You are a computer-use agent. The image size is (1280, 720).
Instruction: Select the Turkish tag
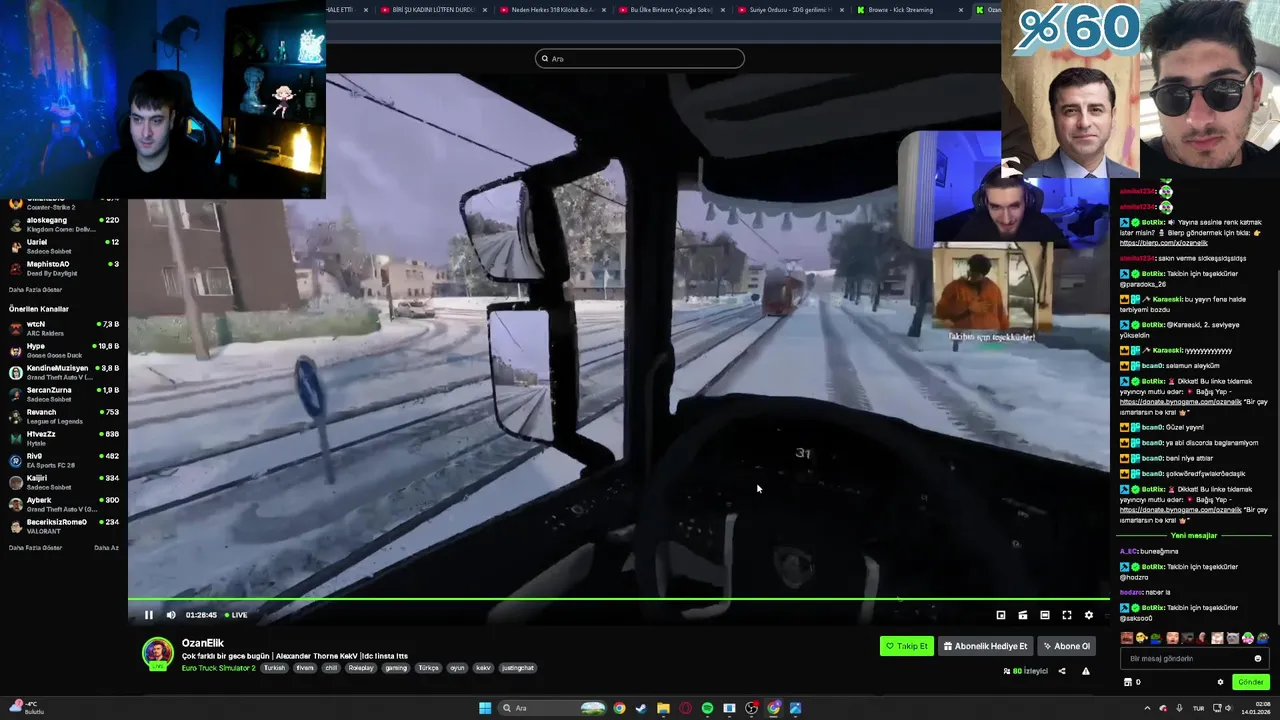click(275, 668)
